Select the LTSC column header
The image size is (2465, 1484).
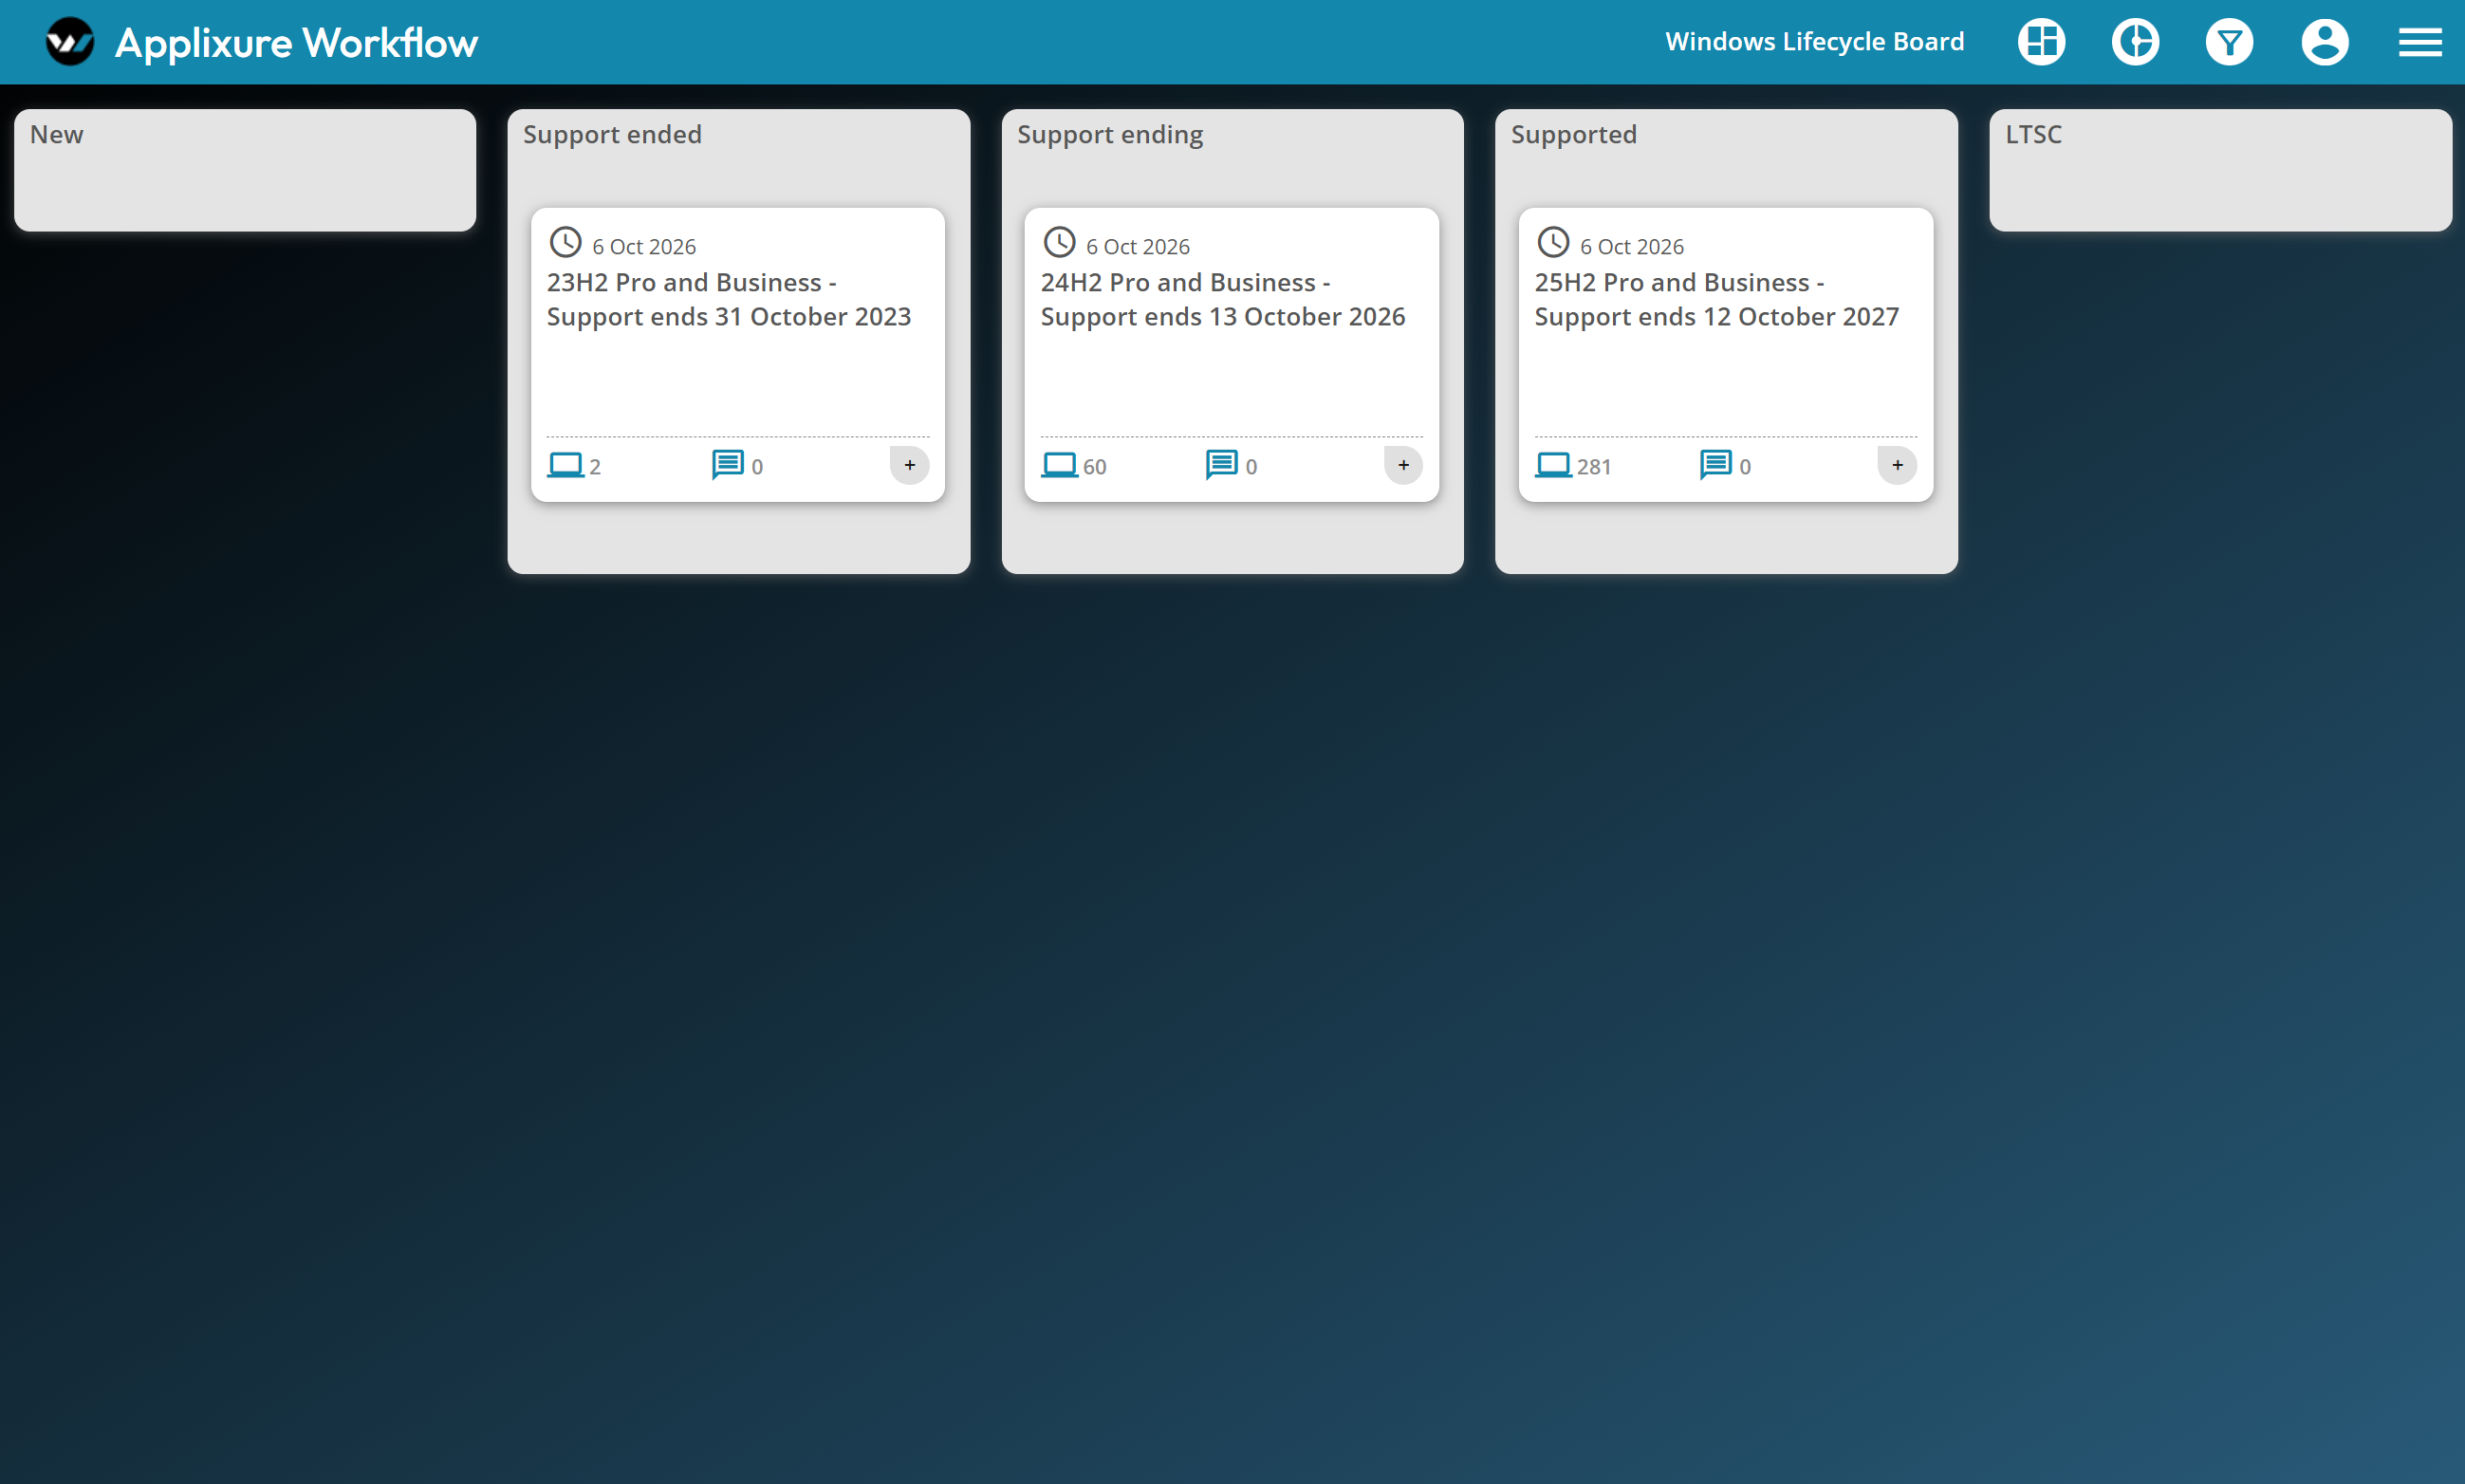tap(2034, 135)
